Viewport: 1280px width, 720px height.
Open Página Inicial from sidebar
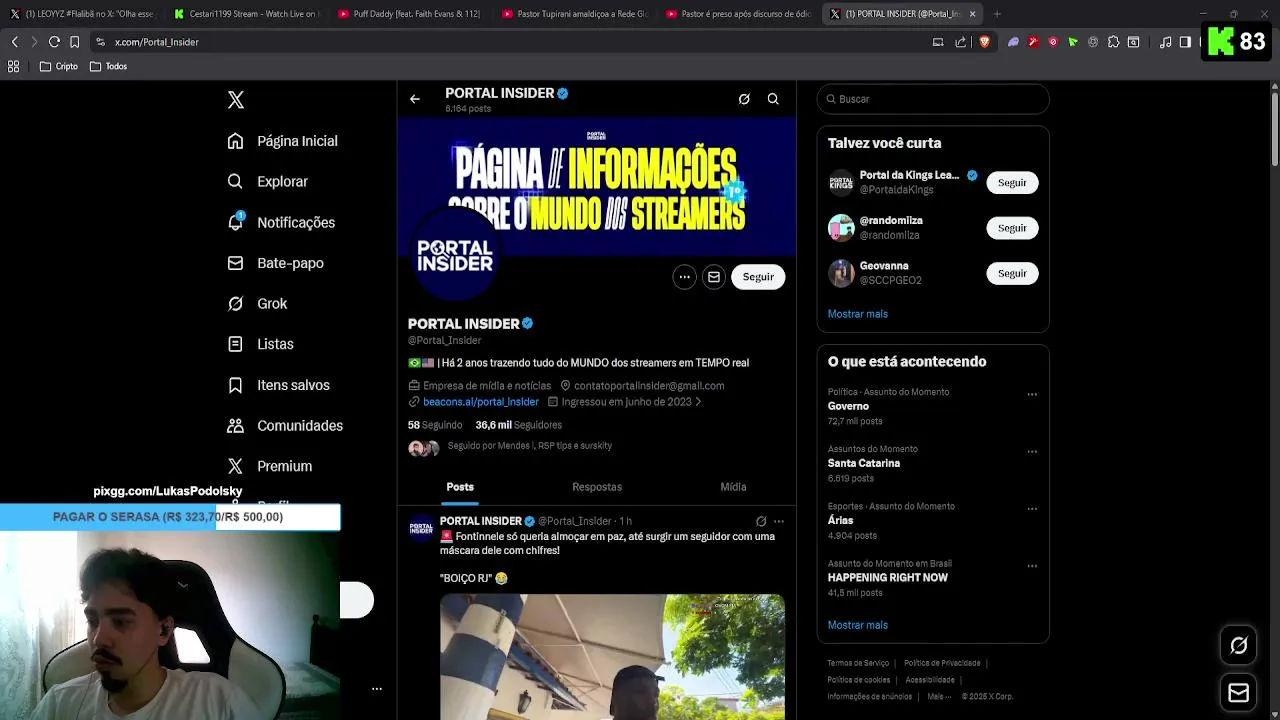(283, 141)
